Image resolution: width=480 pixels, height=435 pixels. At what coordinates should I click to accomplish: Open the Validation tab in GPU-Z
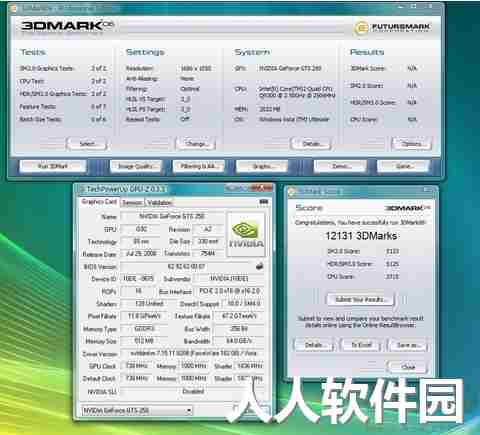tap(159, 202)
